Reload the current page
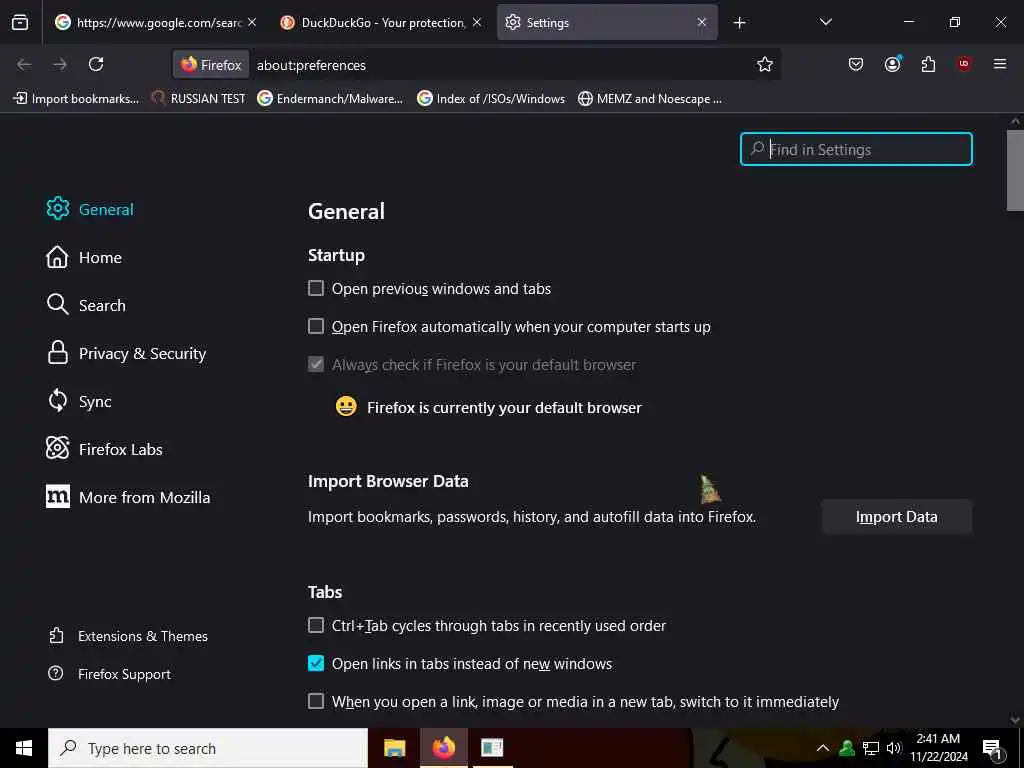The height and width of the screenshot is (768, 1024). click(x=96, y=64)
